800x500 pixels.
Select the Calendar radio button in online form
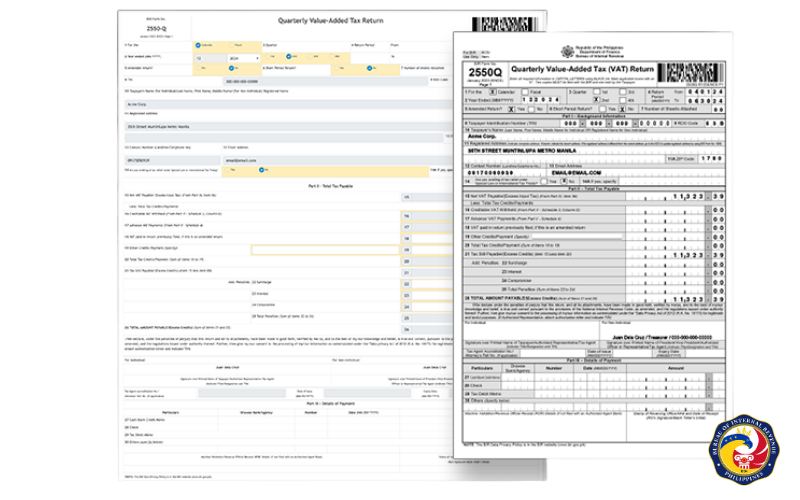(x=200, y=44)
